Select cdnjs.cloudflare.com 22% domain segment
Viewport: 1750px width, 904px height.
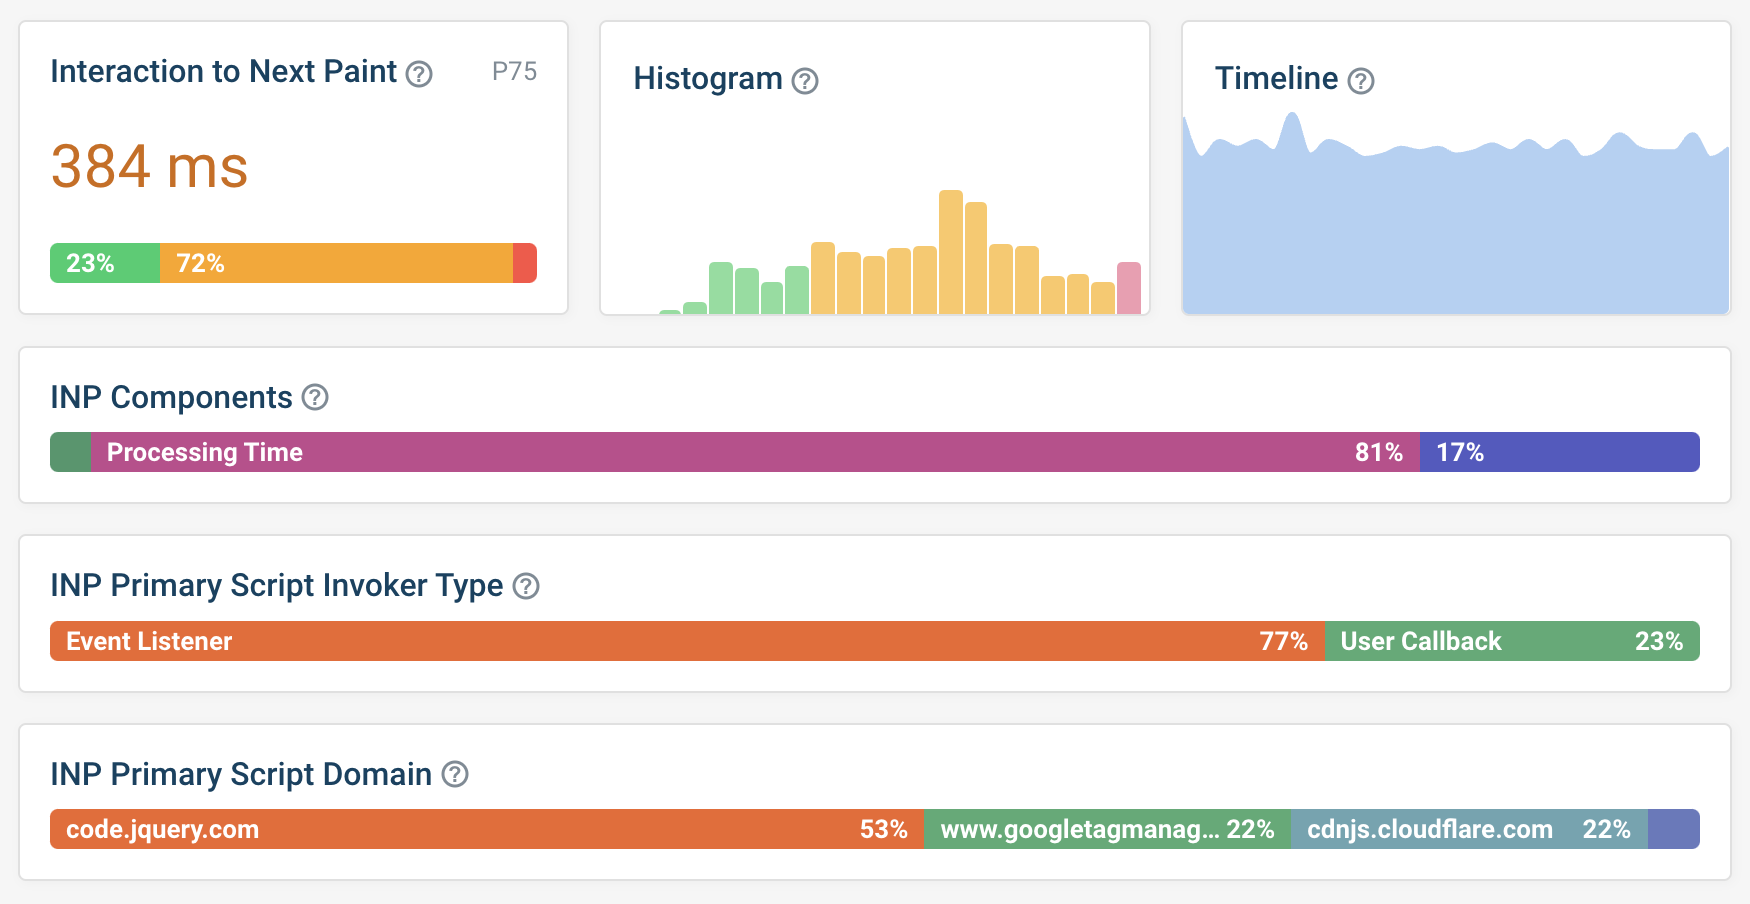pyautogui.click(x=1469, y=829)
